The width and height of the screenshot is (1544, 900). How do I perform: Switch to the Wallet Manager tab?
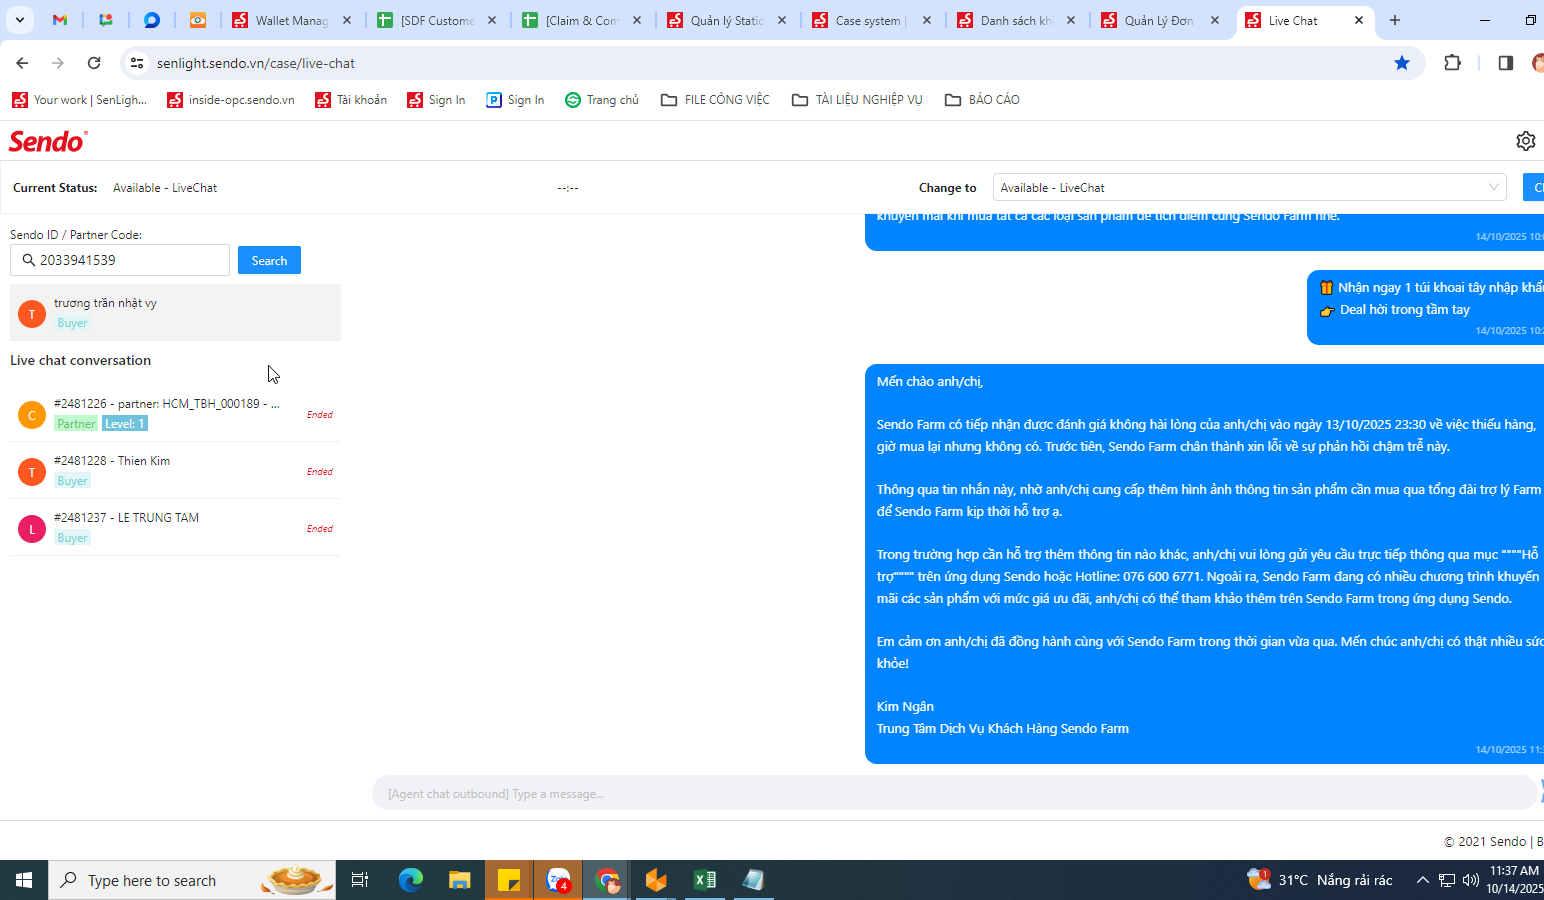tap(291, 20)
